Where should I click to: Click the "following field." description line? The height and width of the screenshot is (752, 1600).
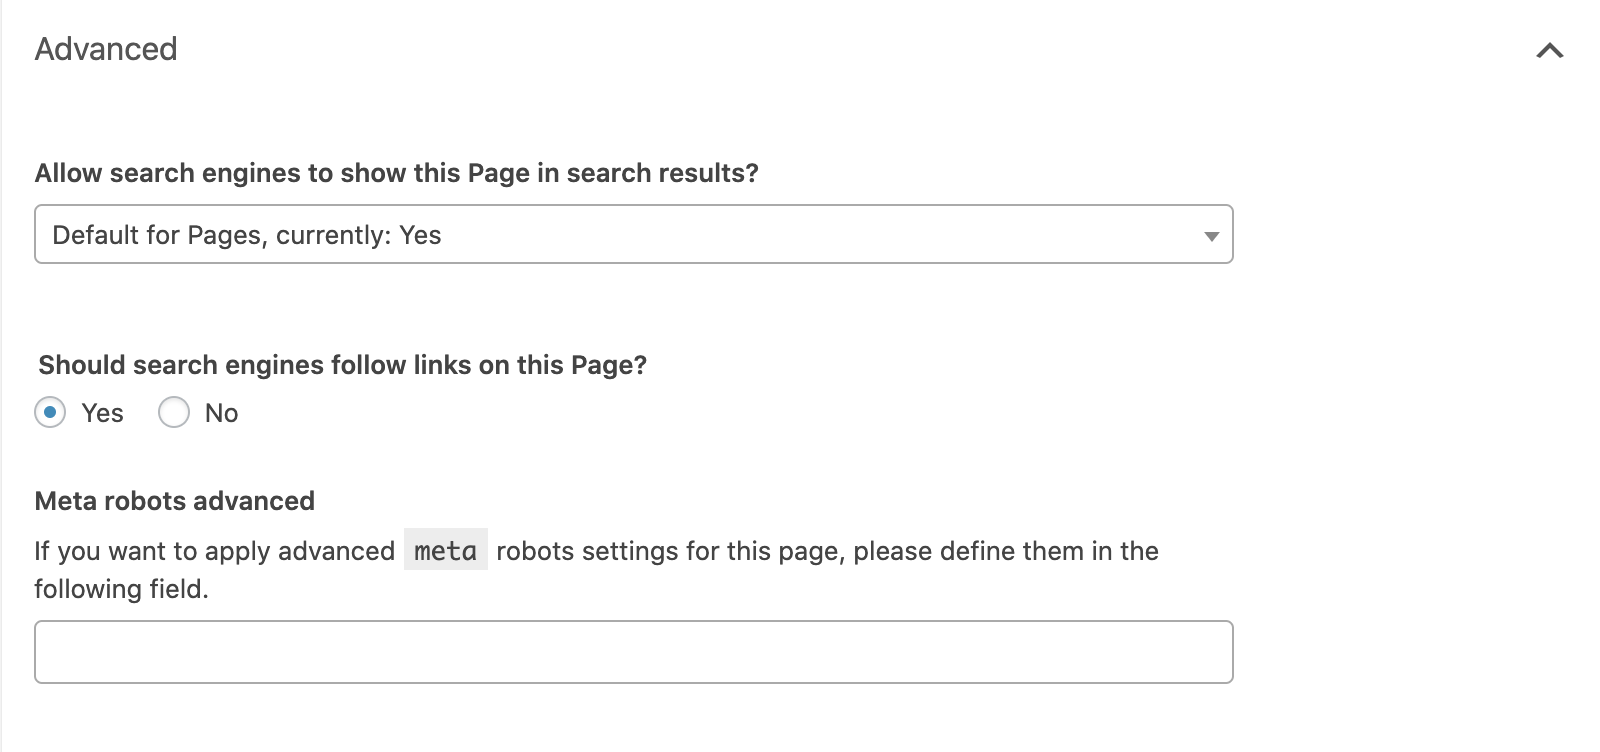121,589
